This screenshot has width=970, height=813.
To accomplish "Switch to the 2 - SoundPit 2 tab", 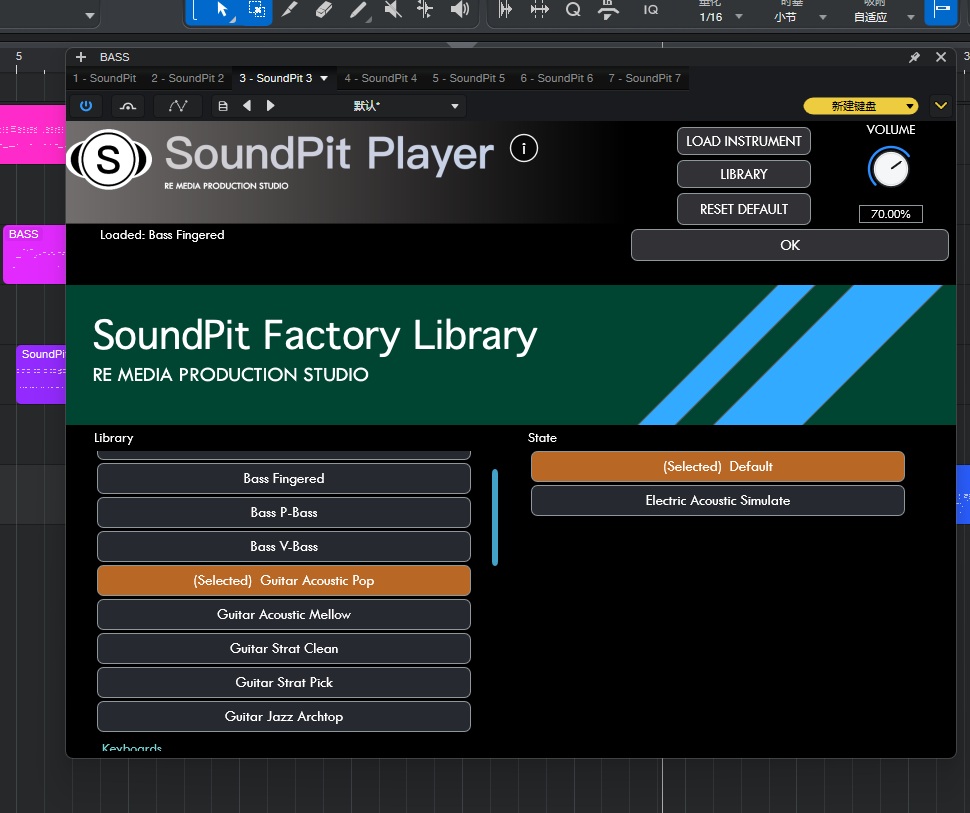I will [x=187, y=78].
